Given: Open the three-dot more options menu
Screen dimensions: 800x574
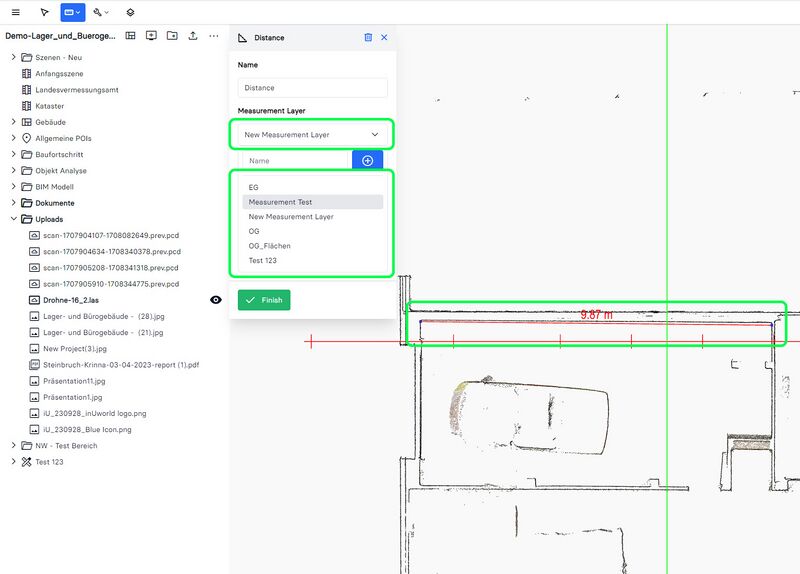Looking at the screenshot, I should [214, 36].
